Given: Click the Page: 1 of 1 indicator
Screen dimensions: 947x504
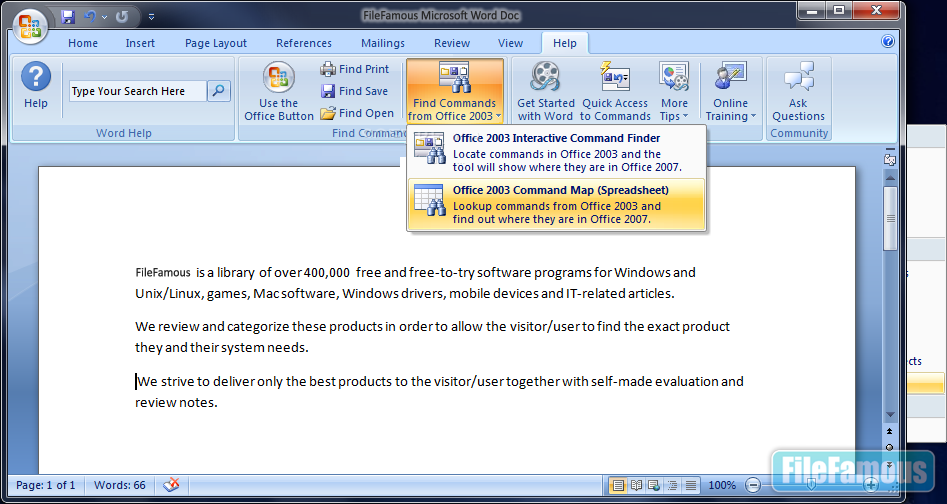Looking at the screenshot, I should coord(46,485).
